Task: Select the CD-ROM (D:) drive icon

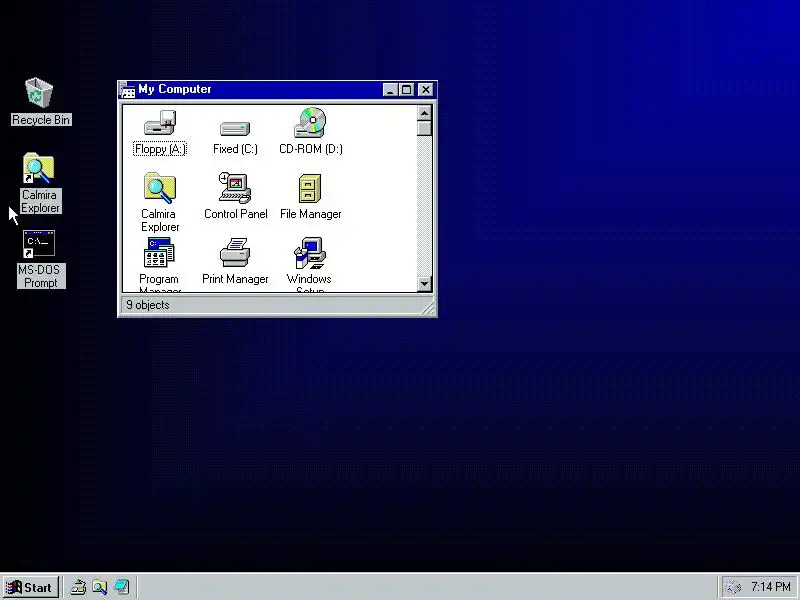Action: [310, 122]
